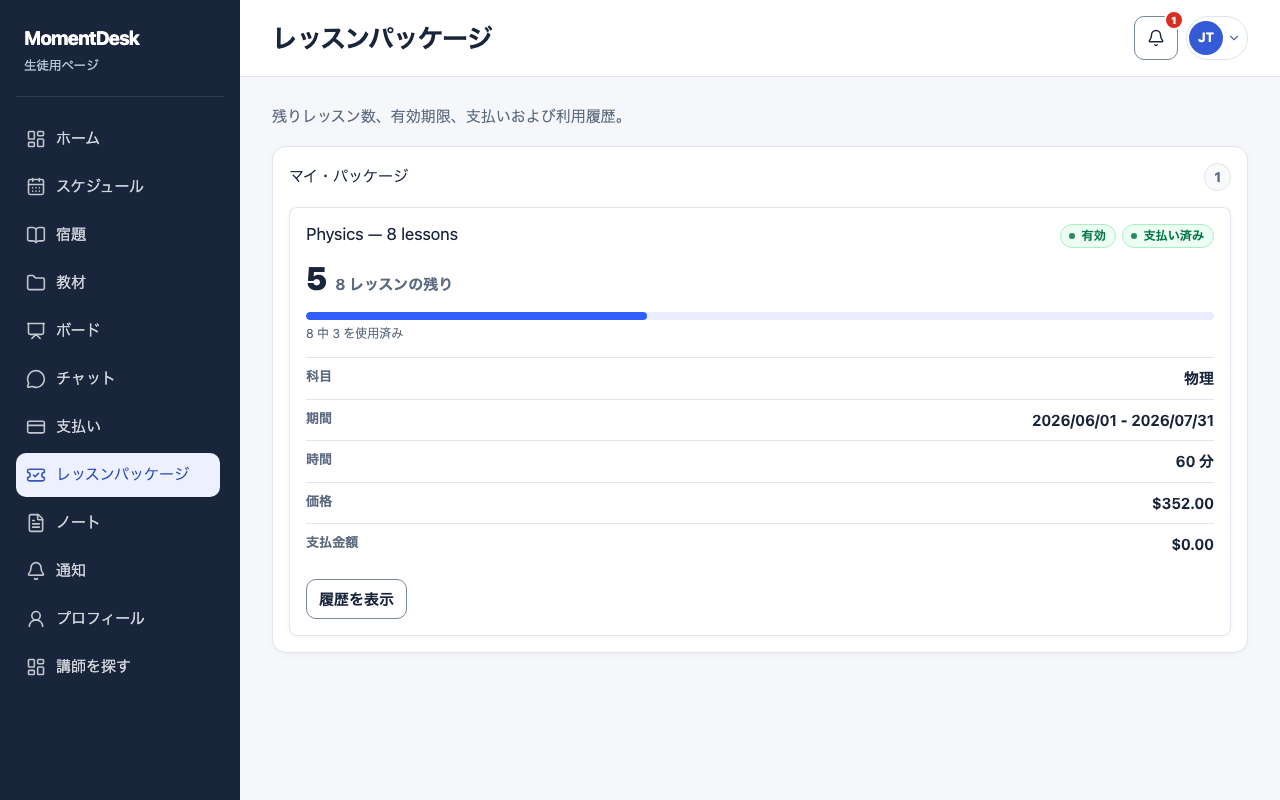Click the プロフィール person icon
The width and height of the screenshot is (1280, 800).
click(36, 619)
